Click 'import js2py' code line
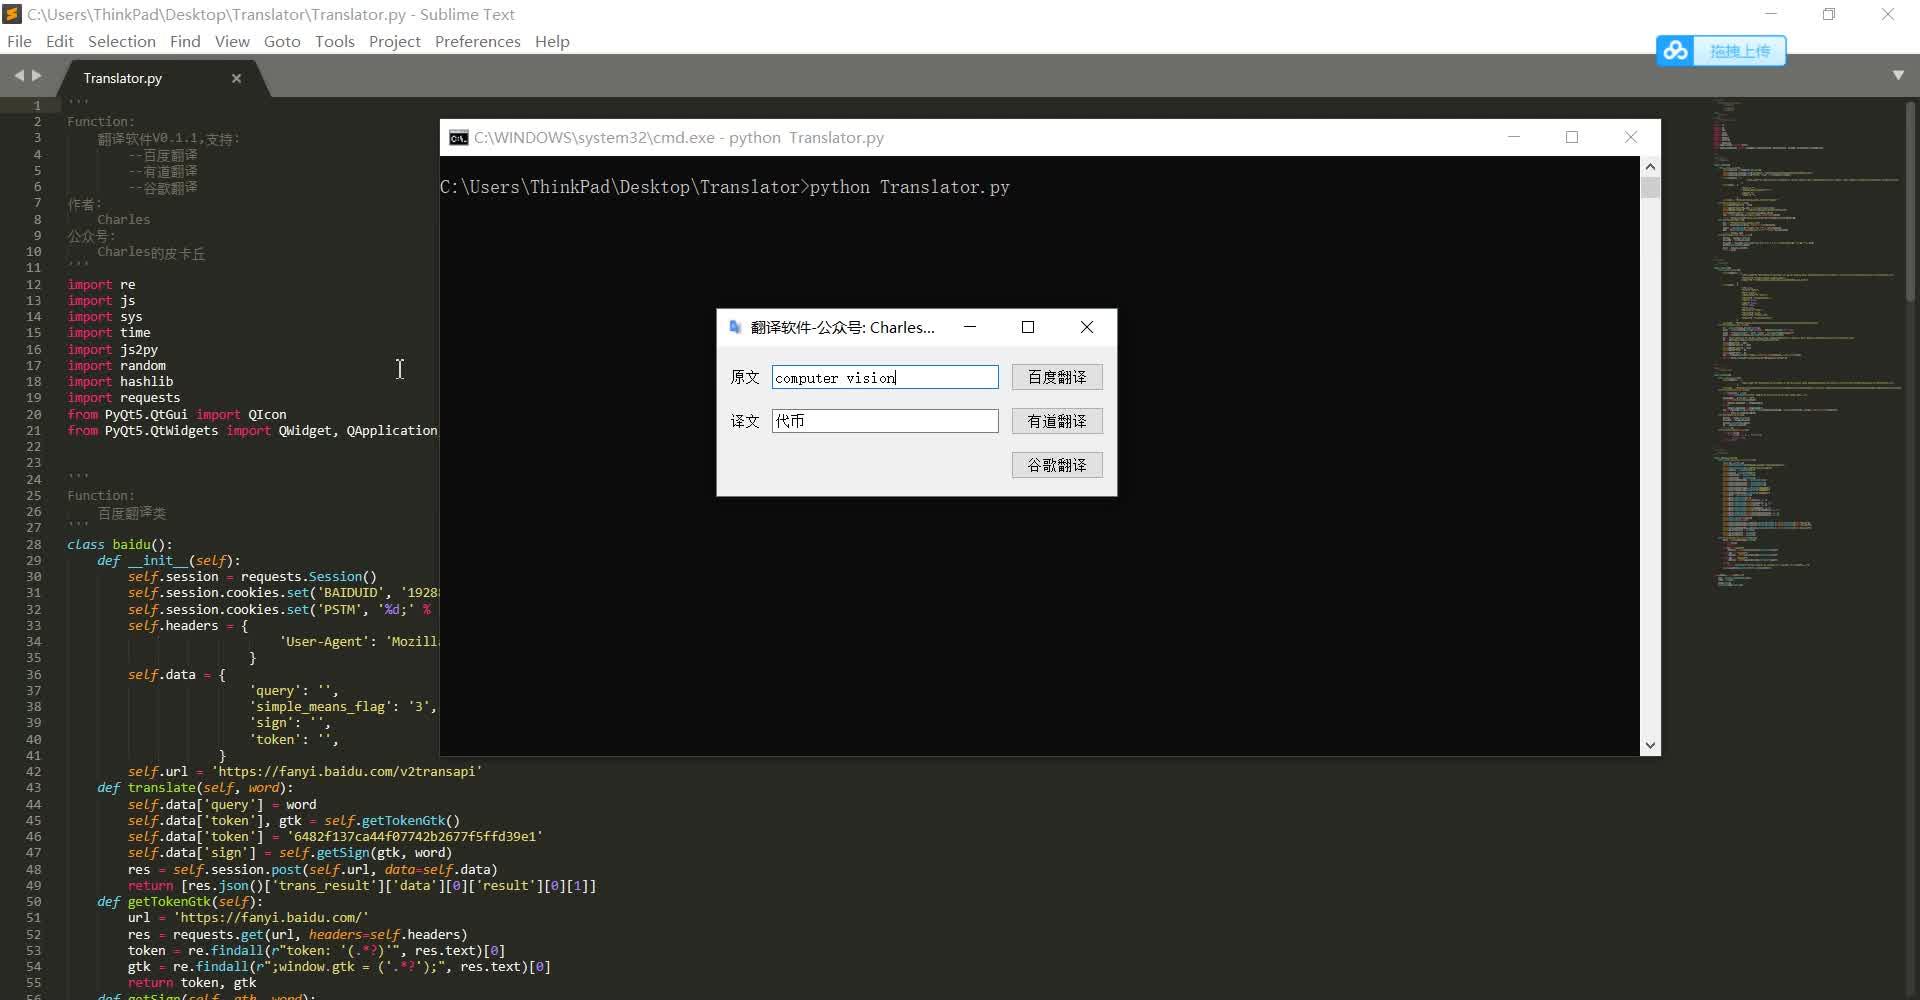 coord(113,350)
